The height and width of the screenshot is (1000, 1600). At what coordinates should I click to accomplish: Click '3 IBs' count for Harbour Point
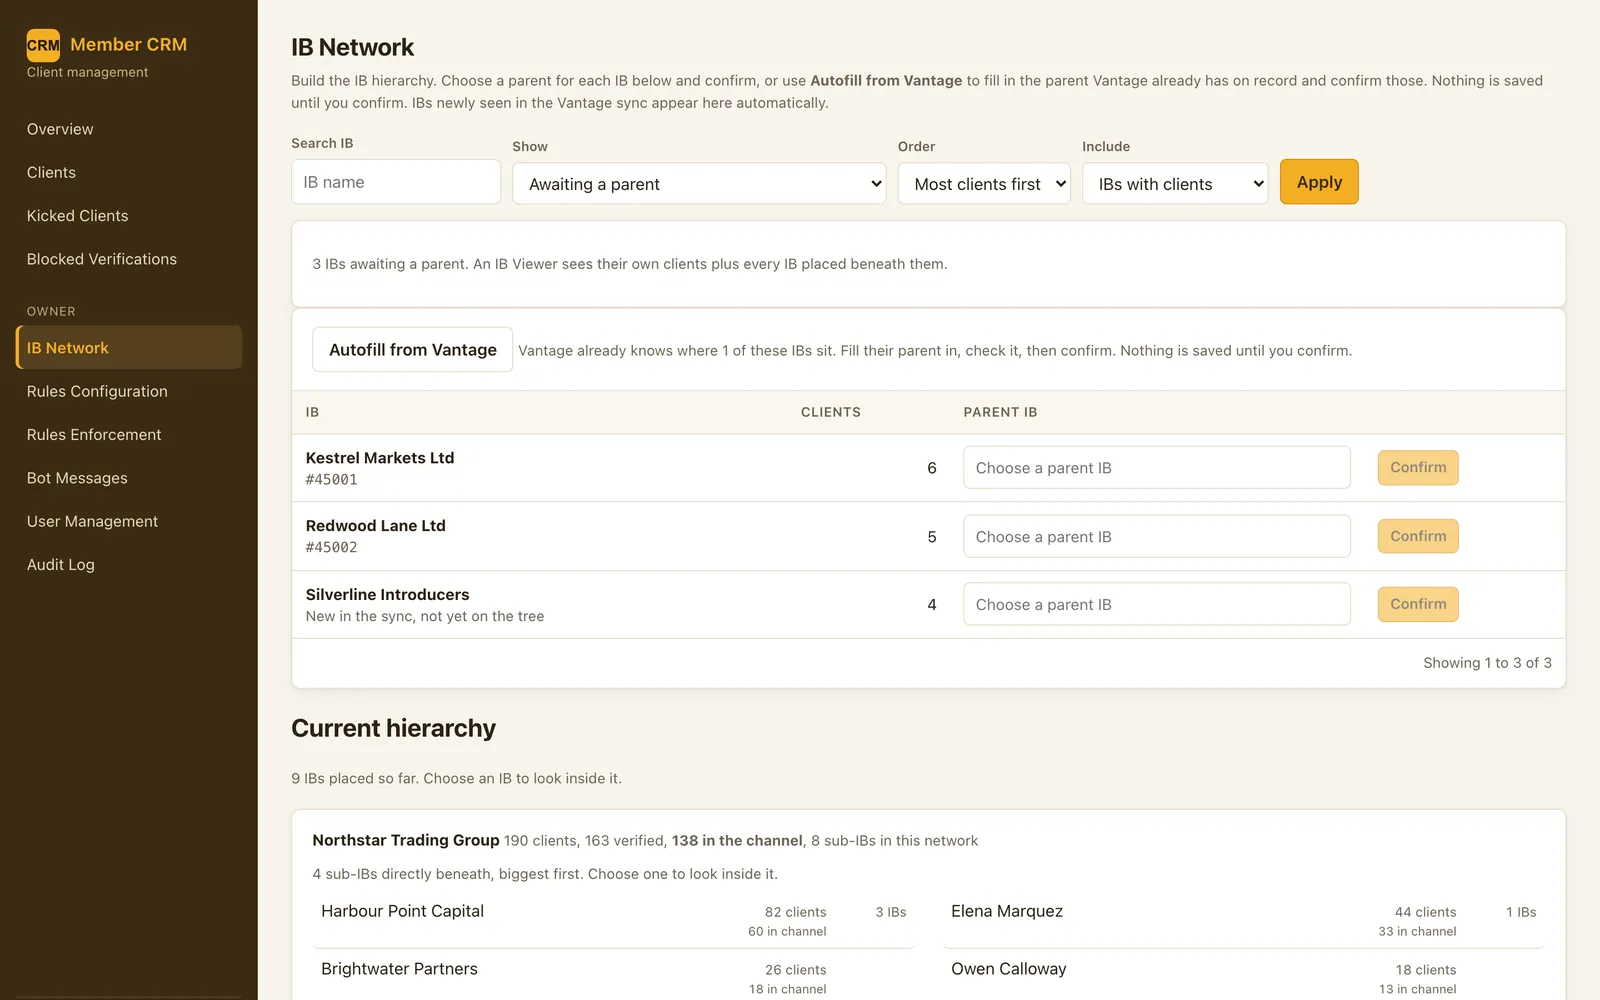coord(891,912)
